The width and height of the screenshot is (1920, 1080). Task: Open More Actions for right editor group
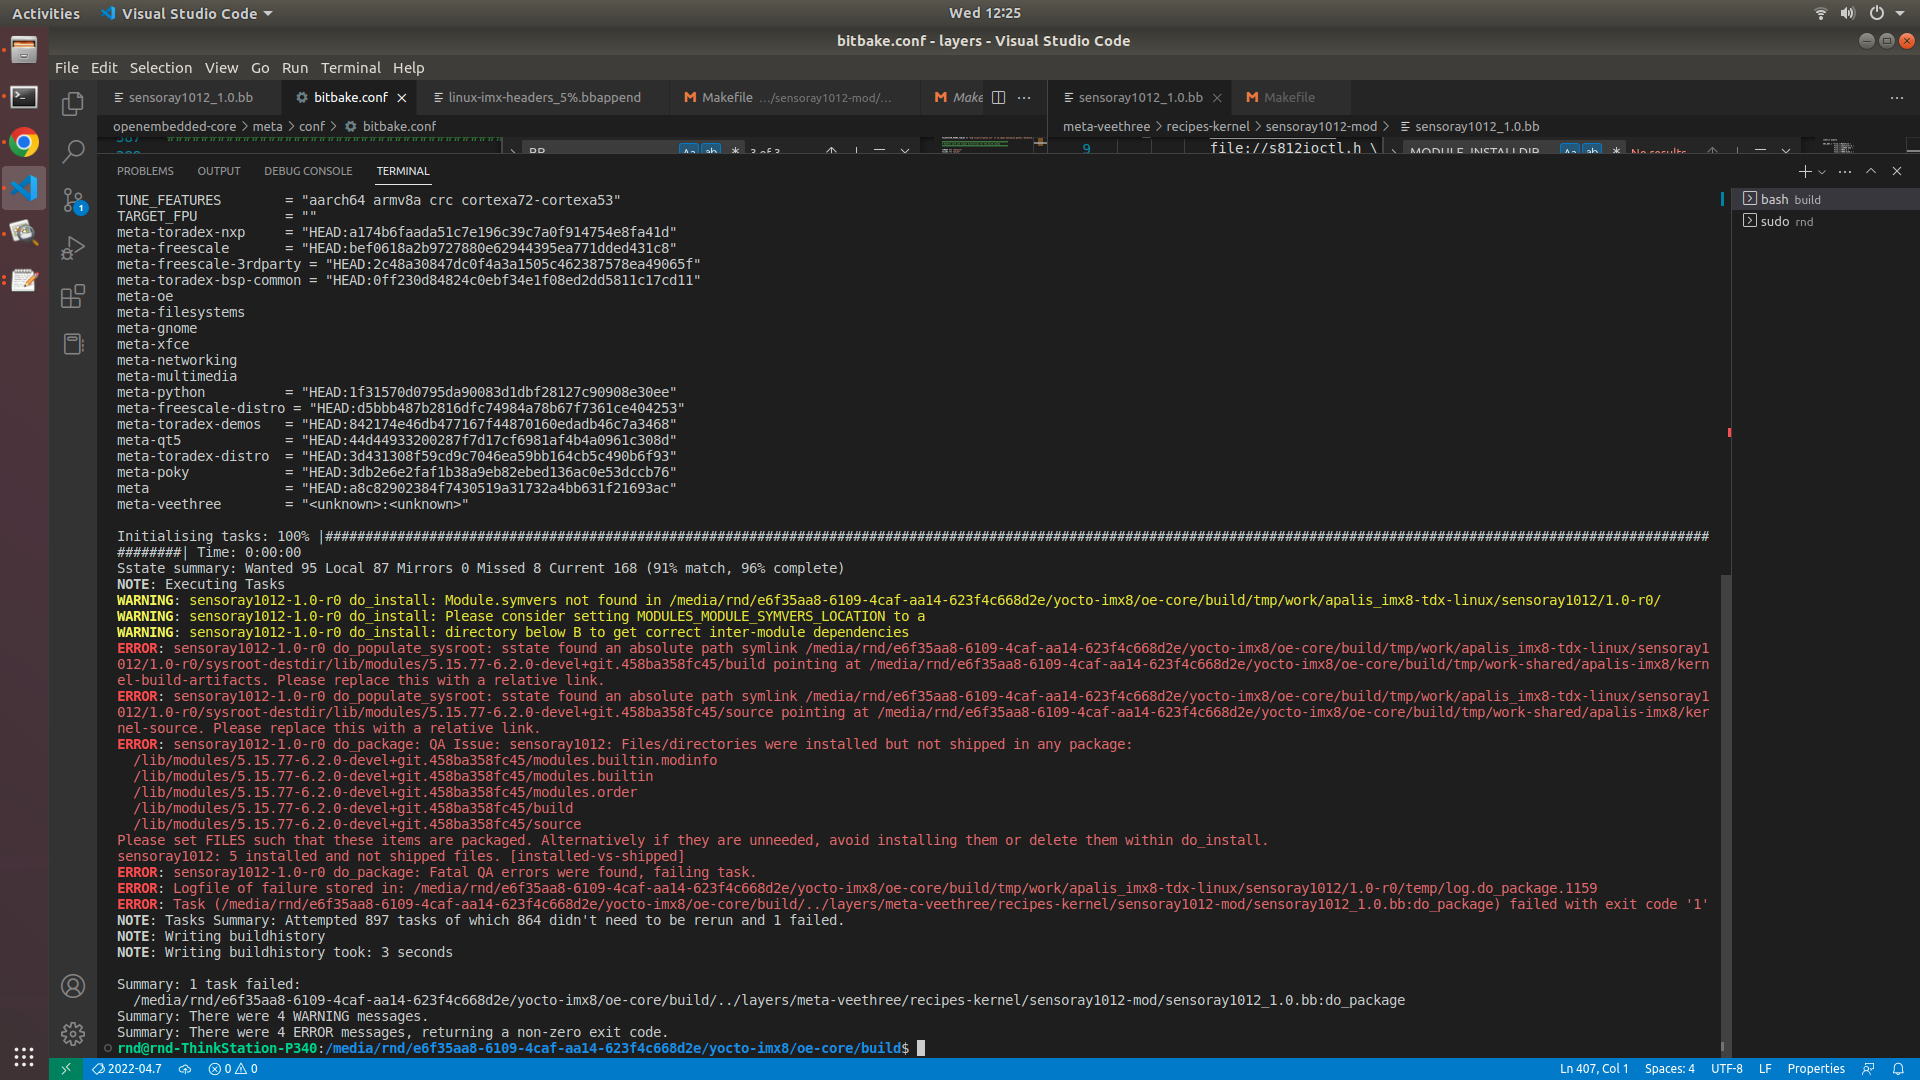click(1897, 97)
